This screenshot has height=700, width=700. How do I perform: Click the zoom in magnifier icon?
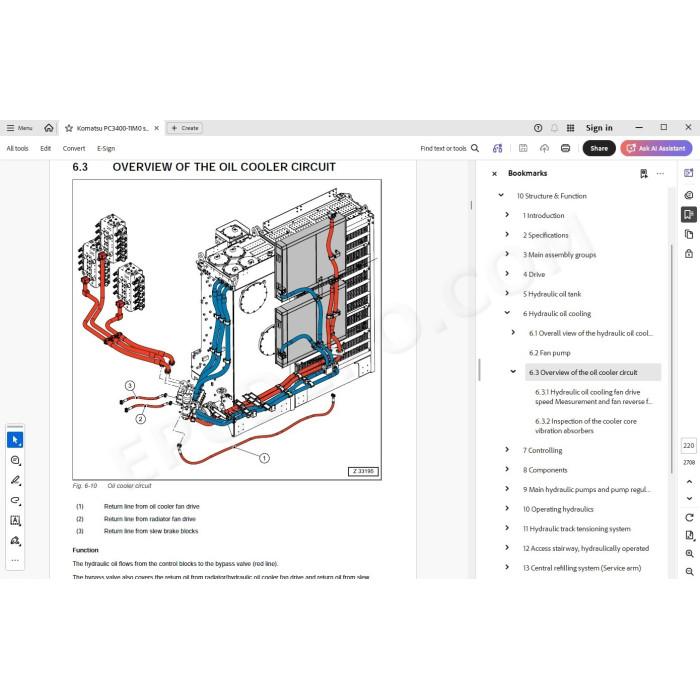689,554
